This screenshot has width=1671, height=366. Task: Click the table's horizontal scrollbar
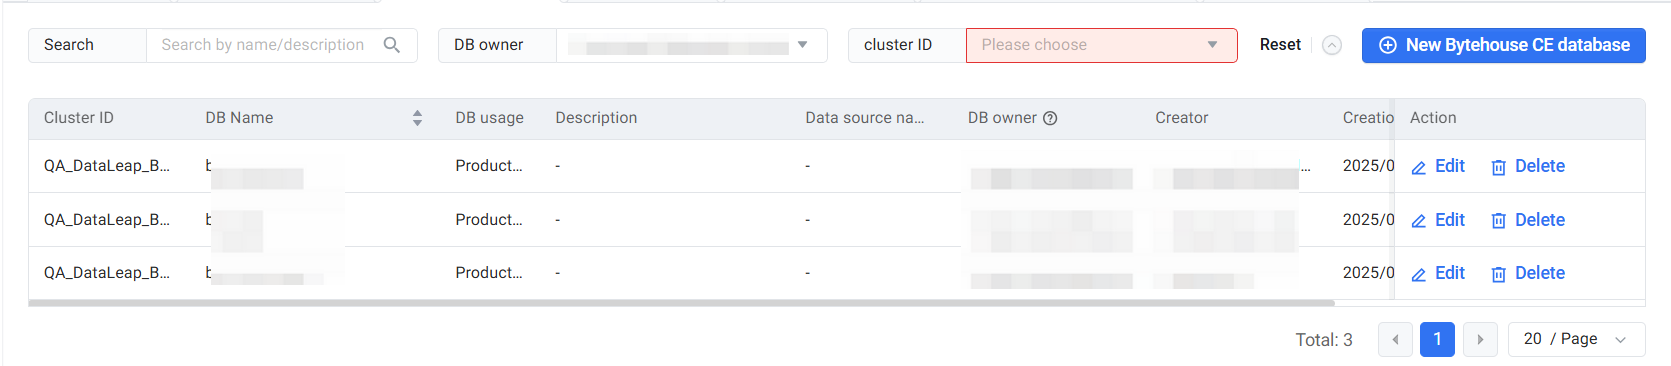pos(681,302)
